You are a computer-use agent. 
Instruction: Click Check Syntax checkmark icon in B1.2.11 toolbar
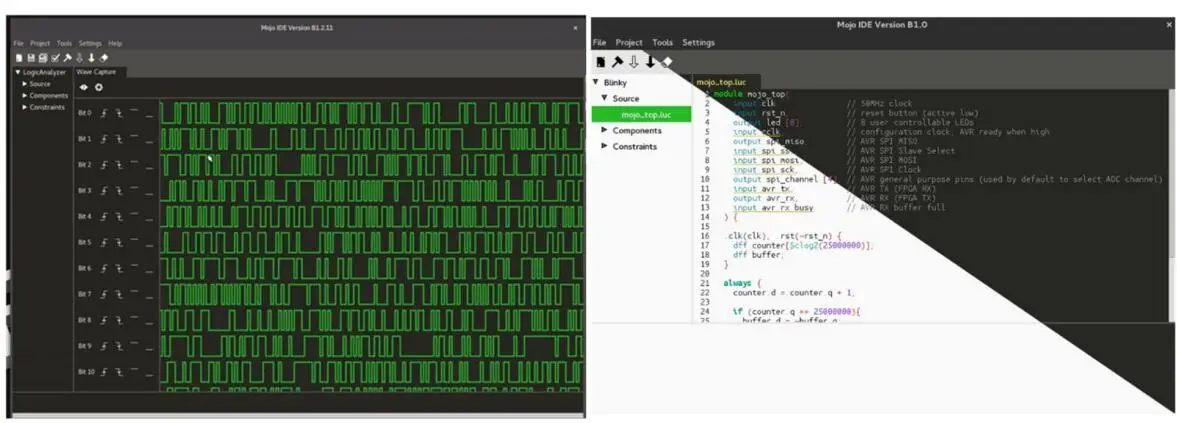56,58
